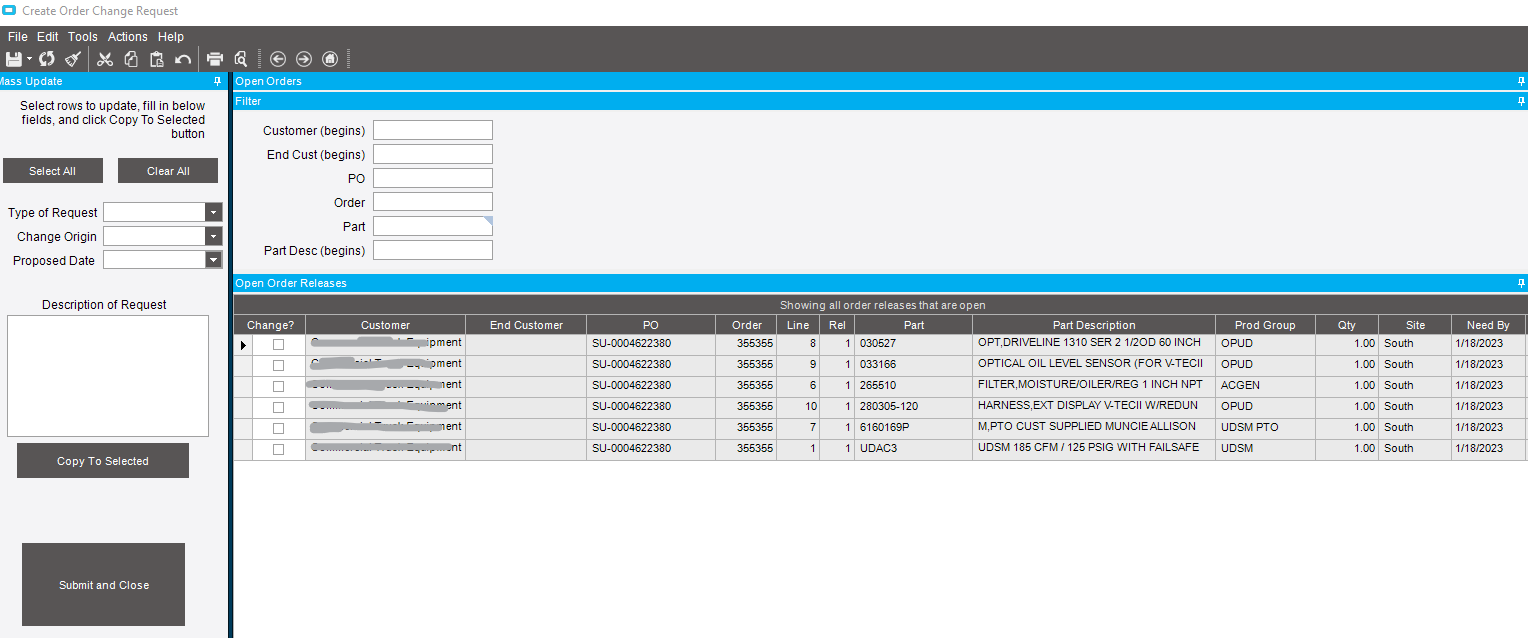
Task: Click the Home navigation icon
Action: coord(330,59)
